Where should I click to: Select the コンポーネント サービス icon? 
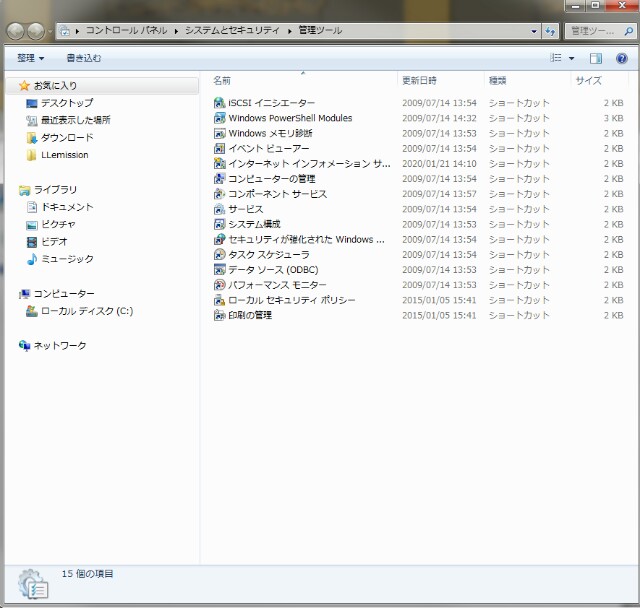coord(220,194)
